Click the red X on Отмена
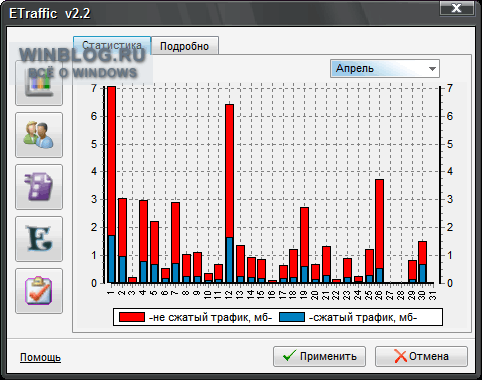Viewport: 482px width, 380px height. point(400,356)
